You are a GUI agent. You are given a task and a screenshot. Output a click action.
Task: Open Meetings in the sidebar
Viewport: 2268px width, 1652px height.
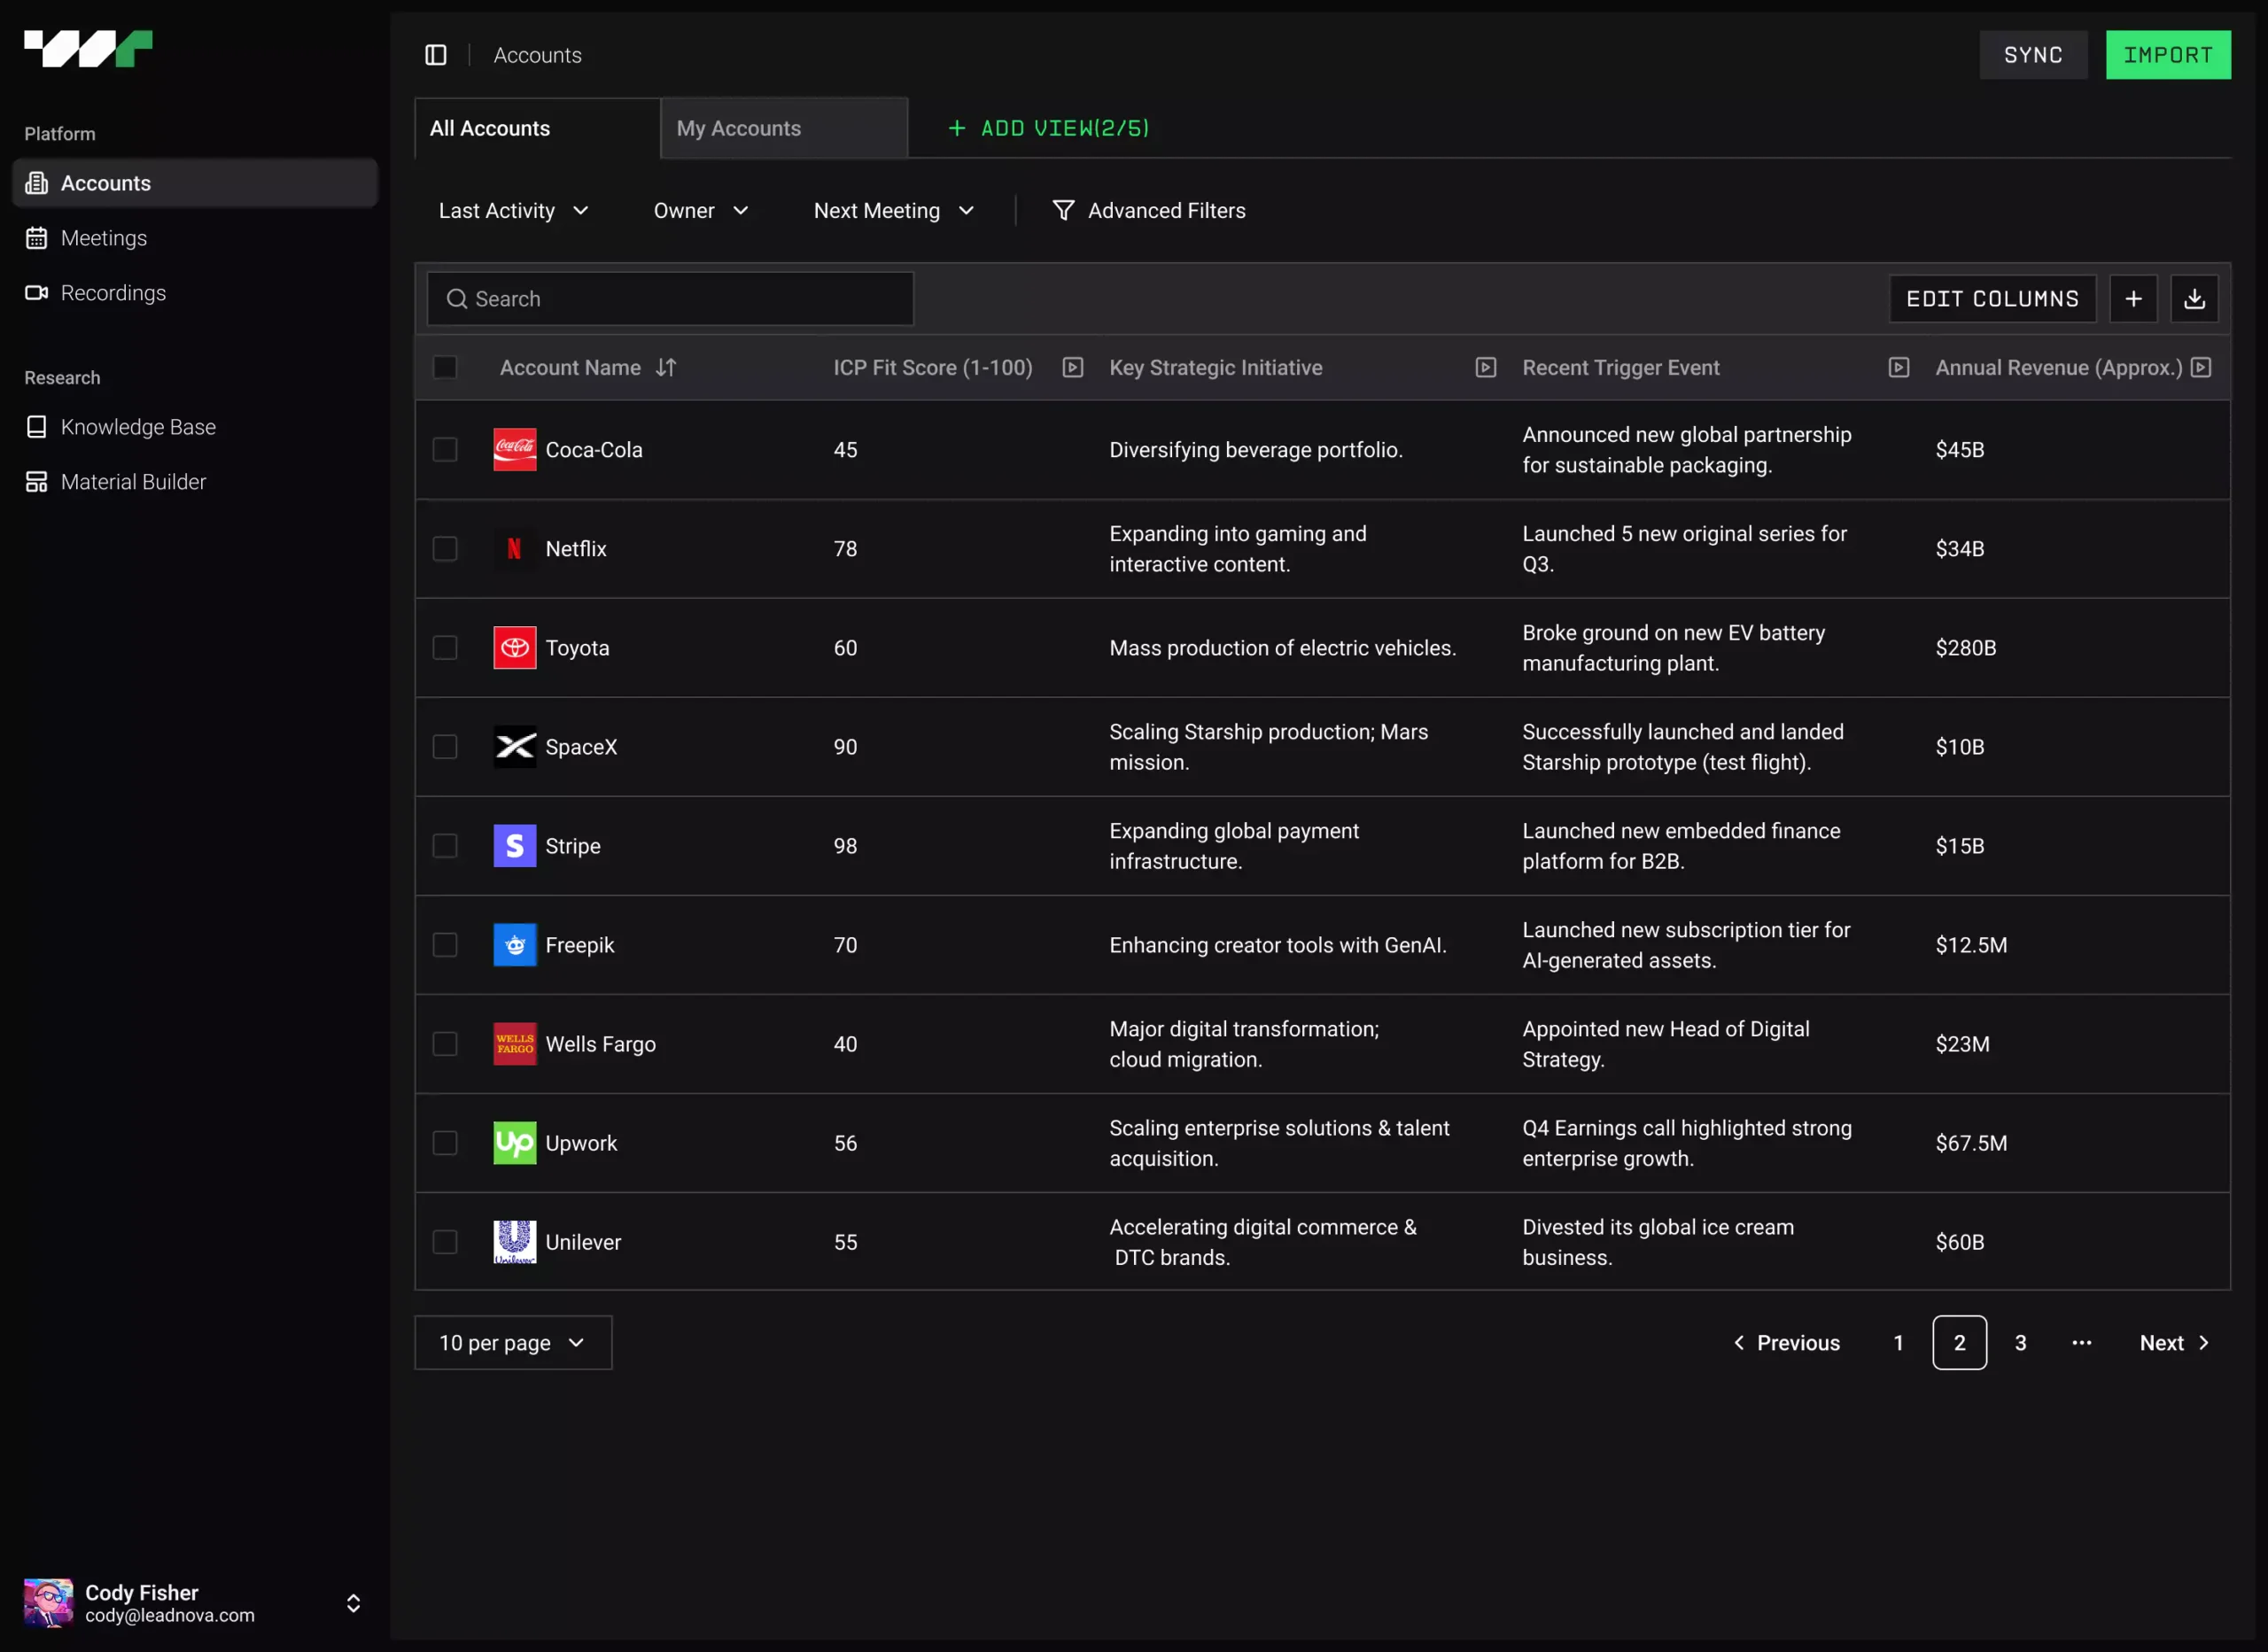click(195, 238)
